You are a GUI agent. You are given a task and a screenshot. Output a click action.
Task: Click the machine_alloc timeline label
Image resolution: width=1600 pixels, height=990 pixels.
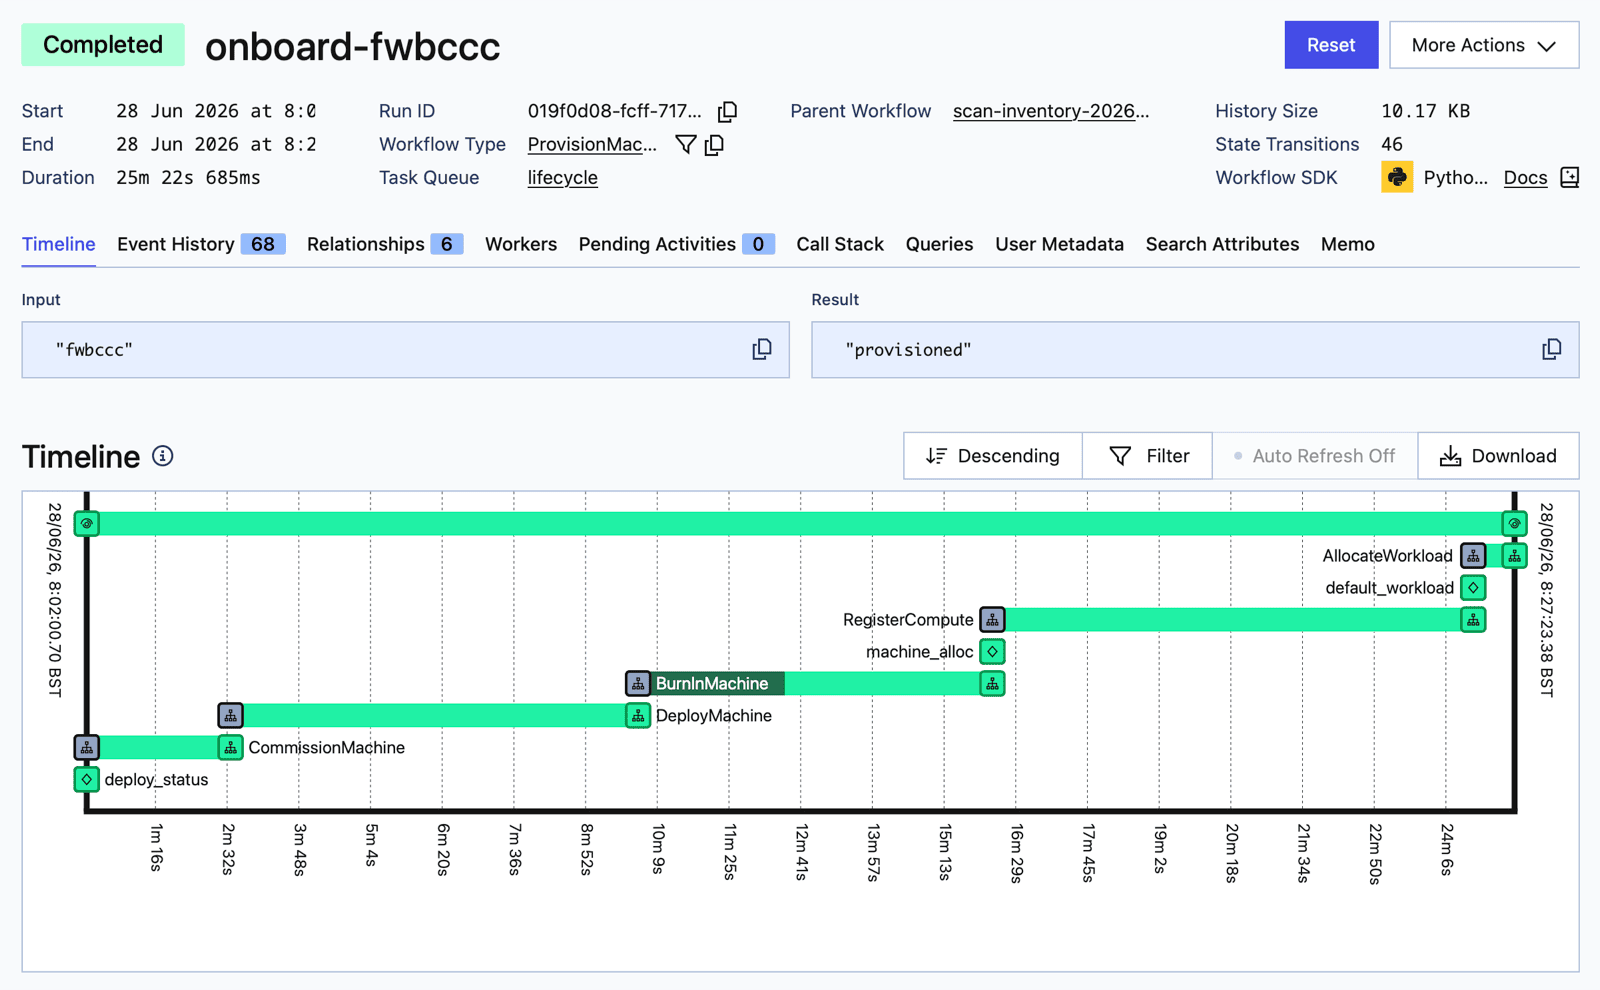[x=919, y=651]
